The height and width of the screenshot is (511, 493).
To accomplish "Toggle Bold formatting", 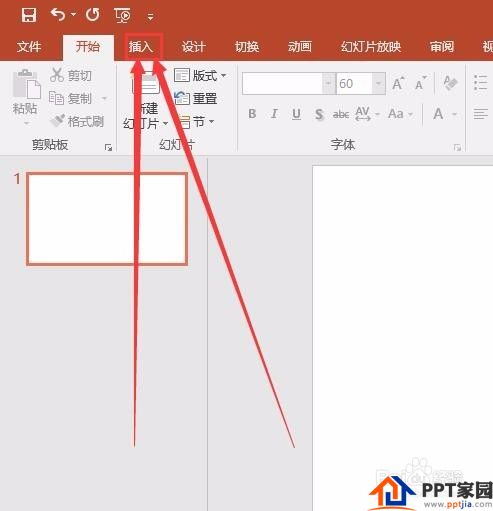I will (x=252, y=114).
